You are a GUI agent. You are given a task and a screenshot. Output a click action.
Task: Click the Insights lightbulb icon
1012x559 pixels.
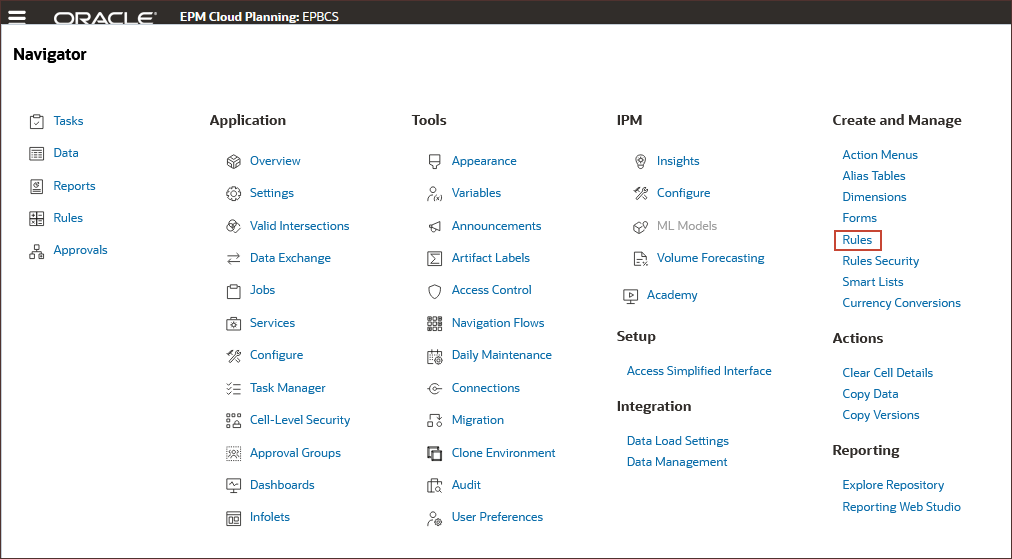pos(640,161)
